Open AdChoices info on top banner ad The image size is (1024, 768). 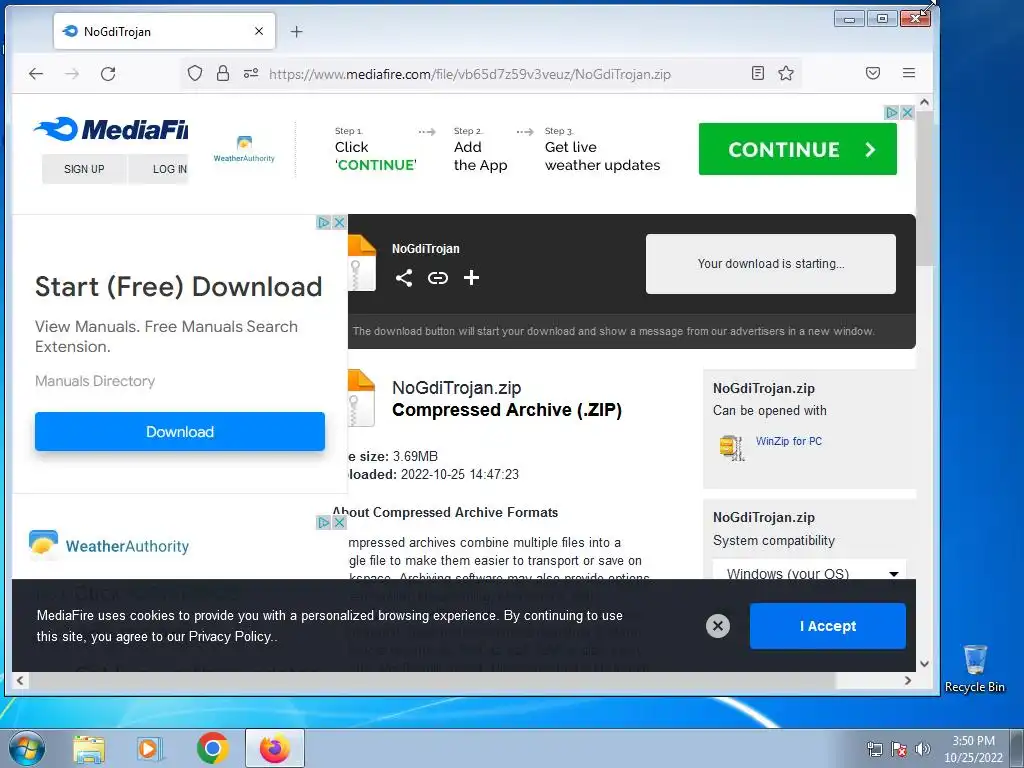pyautogui.click(x=891, y=112)
